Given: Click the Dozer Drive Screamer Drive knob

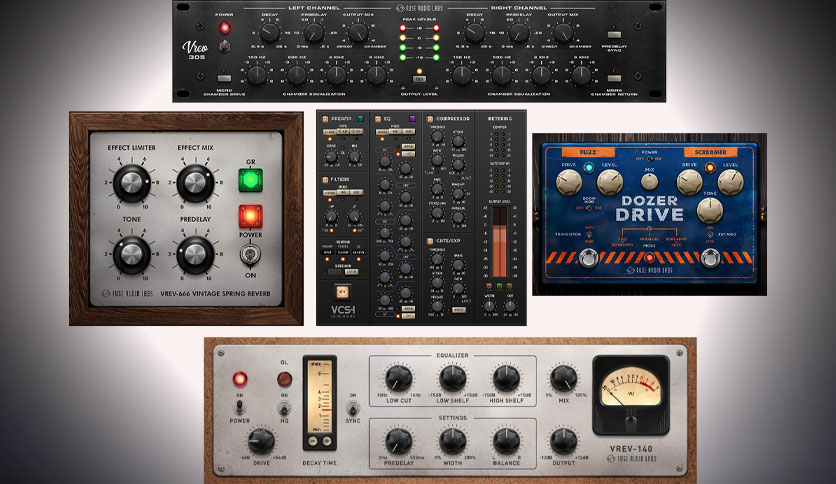Looking at the screenshot, I should tap(689, 182).
